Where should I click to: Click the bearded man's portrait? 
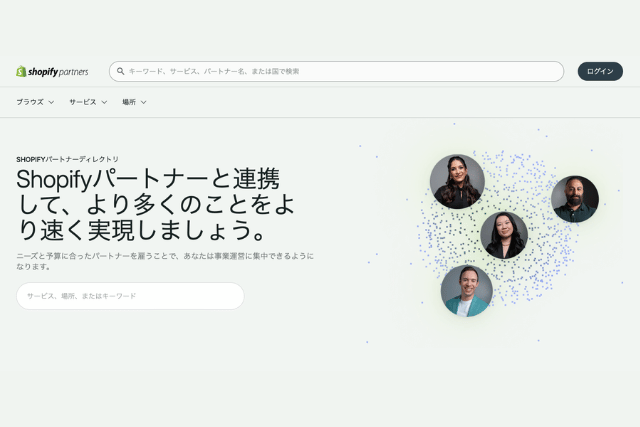click(x=575, y=199)
